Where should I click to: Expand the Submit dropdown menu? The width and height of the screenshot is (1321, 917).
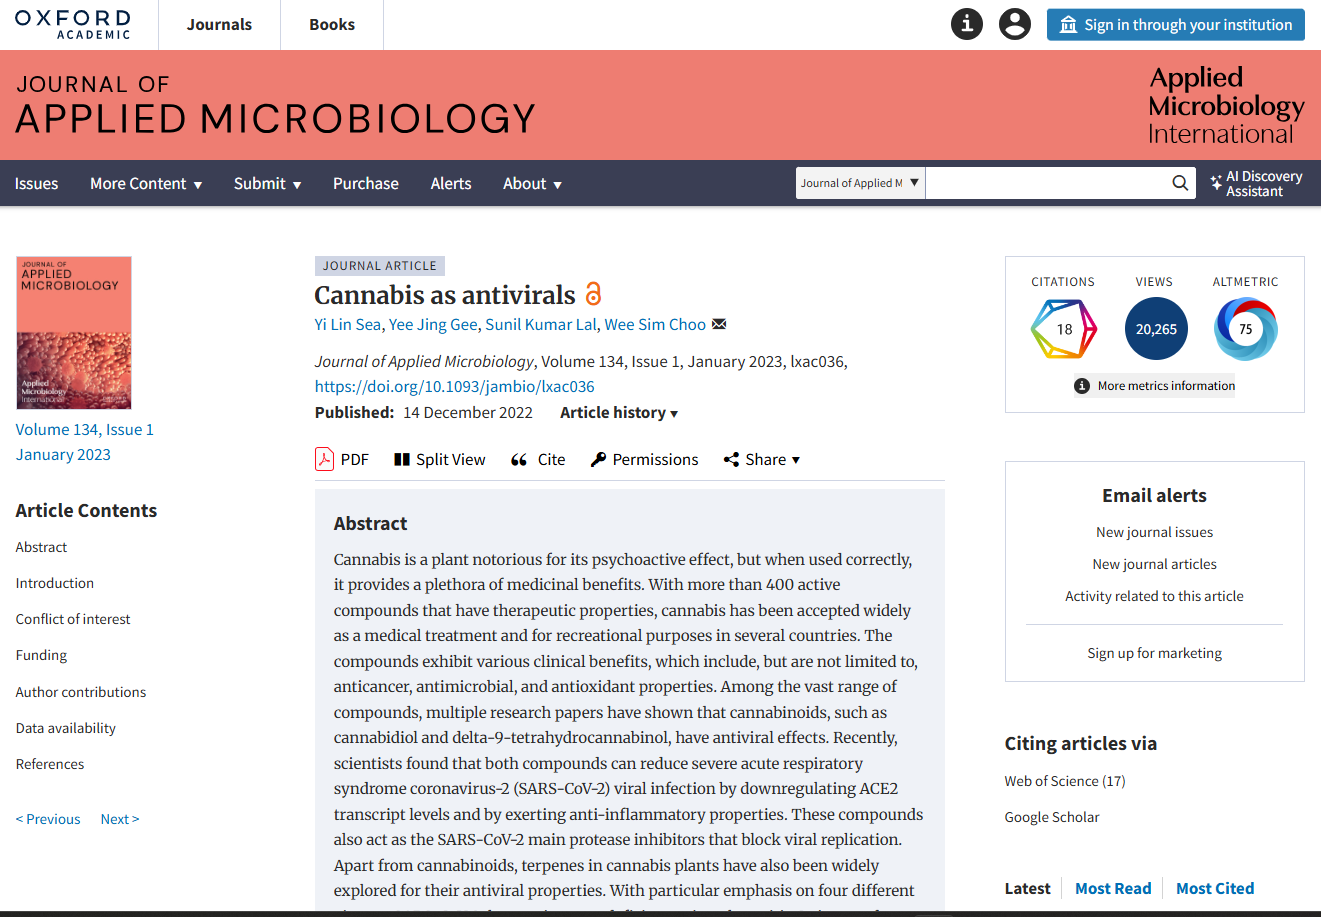267,184
